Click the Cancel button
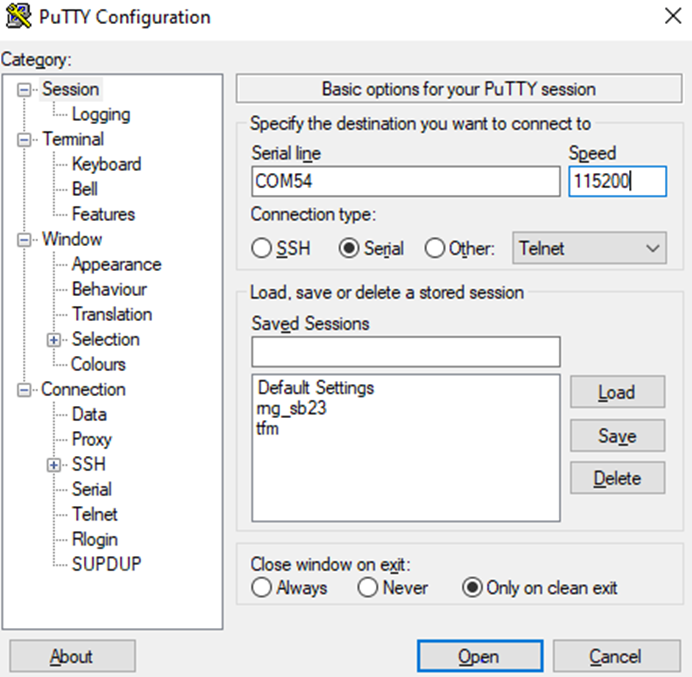 (x=616, y=656)
